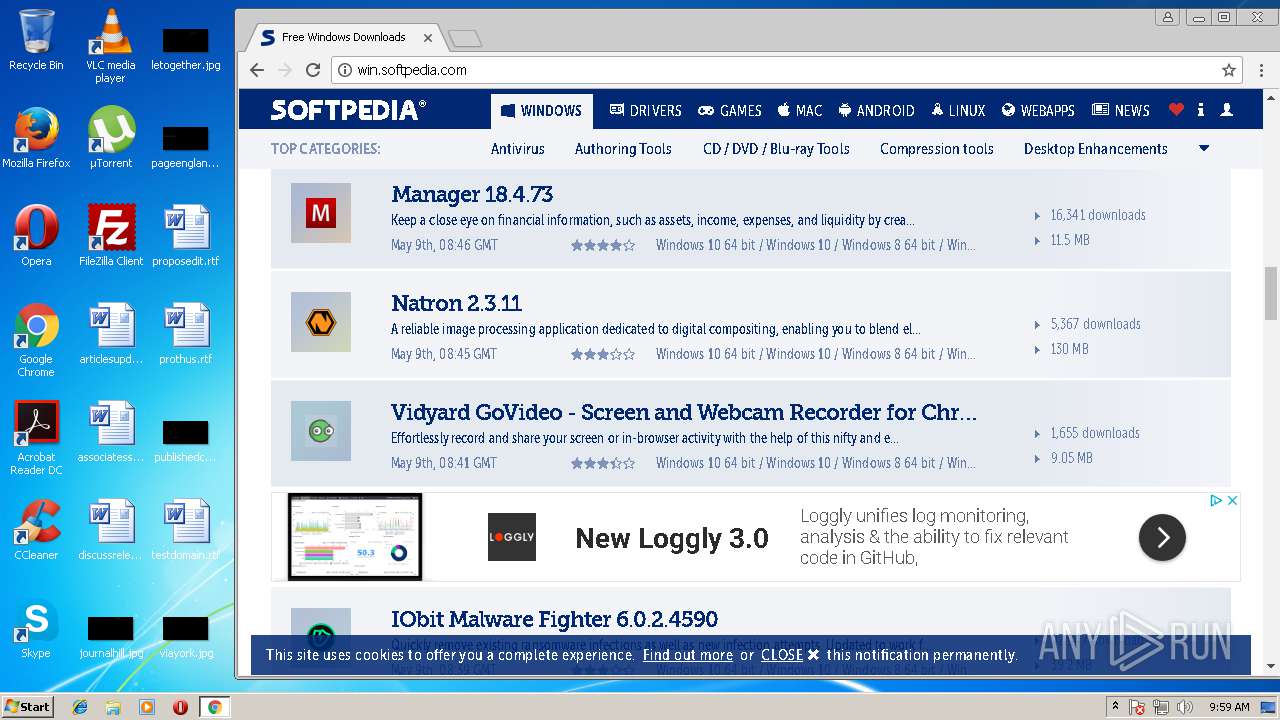Select the WINDOWS navigation tab

[541, 111]
